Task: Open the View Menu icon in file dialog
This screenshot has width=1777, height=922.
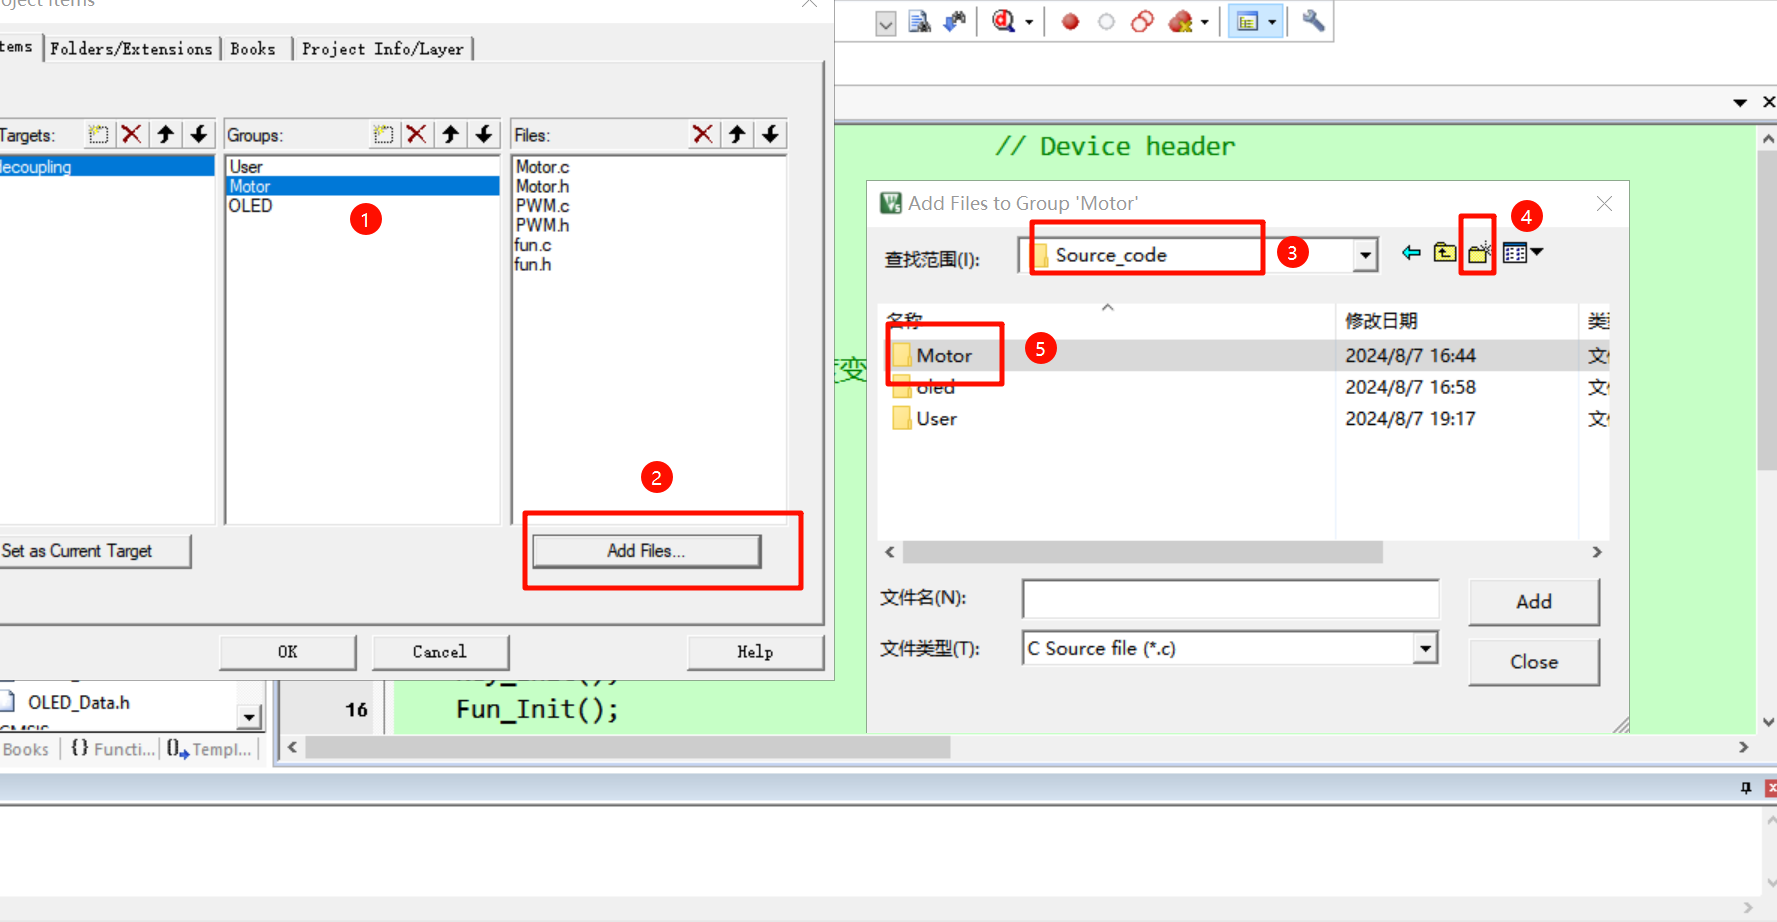Action: (1523, 253)
